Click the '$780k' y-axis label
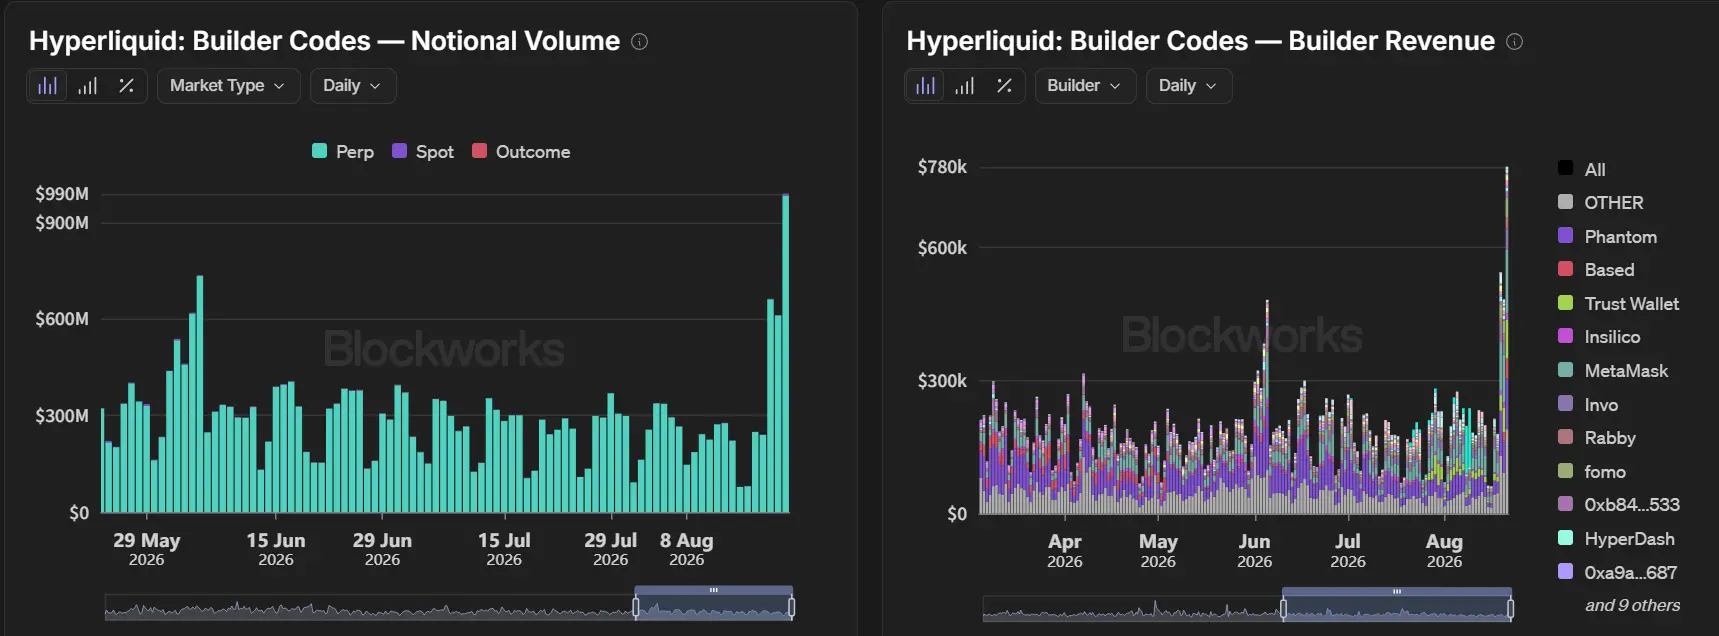Image resolution: width=1719 pixels, height=636 pixels. pos(942,167)
